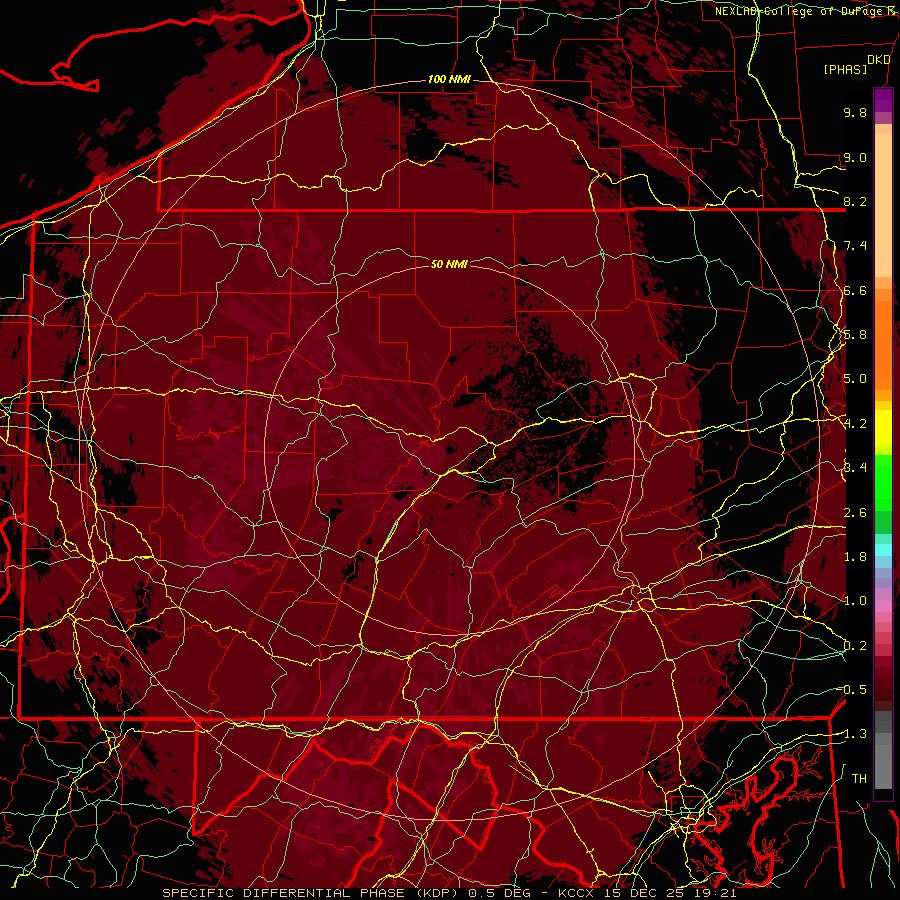The width and height of the screenshot is (900, 900).
Task: Click the bright yellow color bar segment
Action: click(883, 428)
